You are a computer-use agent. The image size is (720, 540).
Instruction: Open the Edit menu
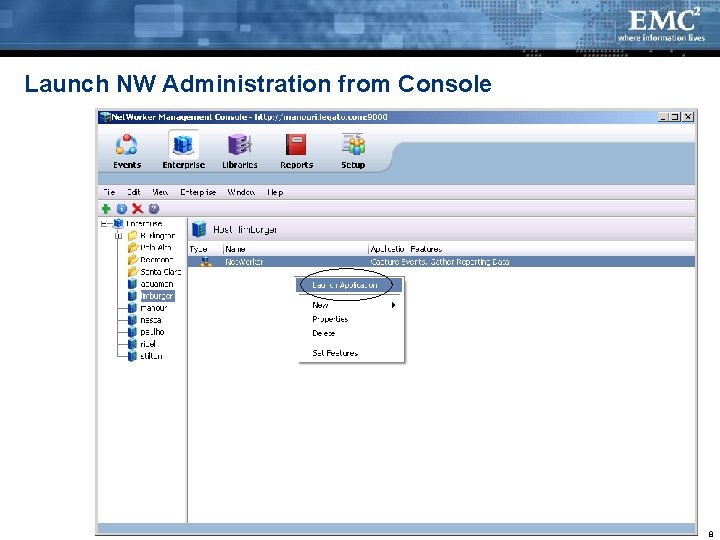click(134, 192)
